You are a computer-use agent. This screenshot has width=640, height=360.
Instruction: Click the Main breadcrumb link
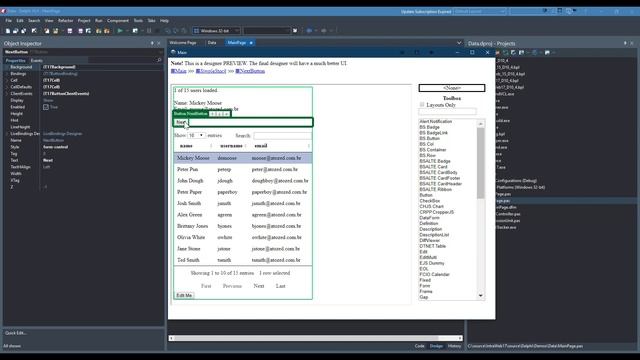coord(179,71)
